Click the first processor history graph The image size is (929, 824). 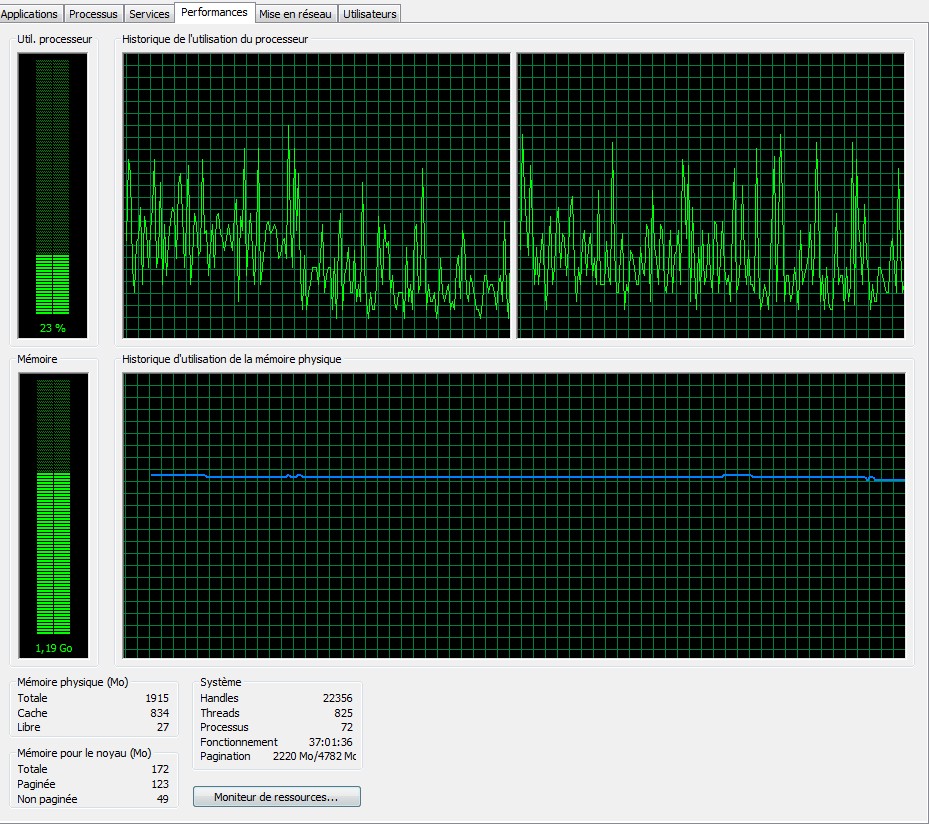[x=316, y=195]
